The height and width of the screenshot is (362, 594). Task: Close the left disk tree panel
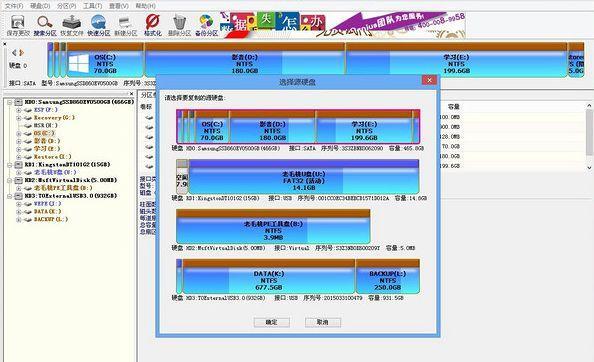(131, 94)
